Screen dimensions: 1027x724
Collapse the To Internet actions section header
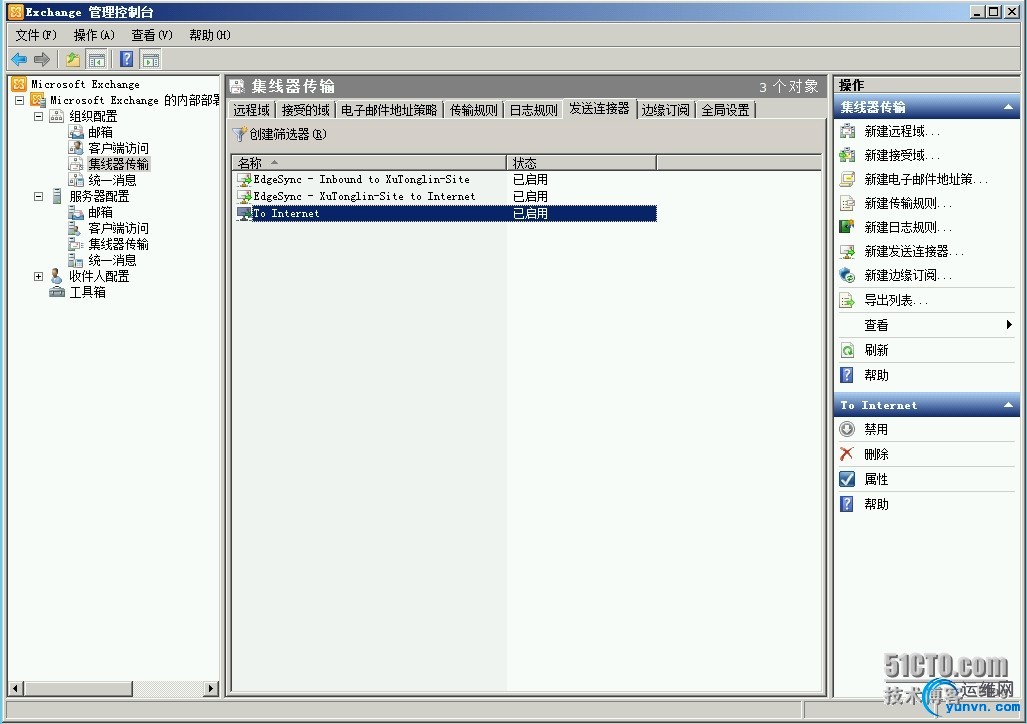coord(1008,405)
